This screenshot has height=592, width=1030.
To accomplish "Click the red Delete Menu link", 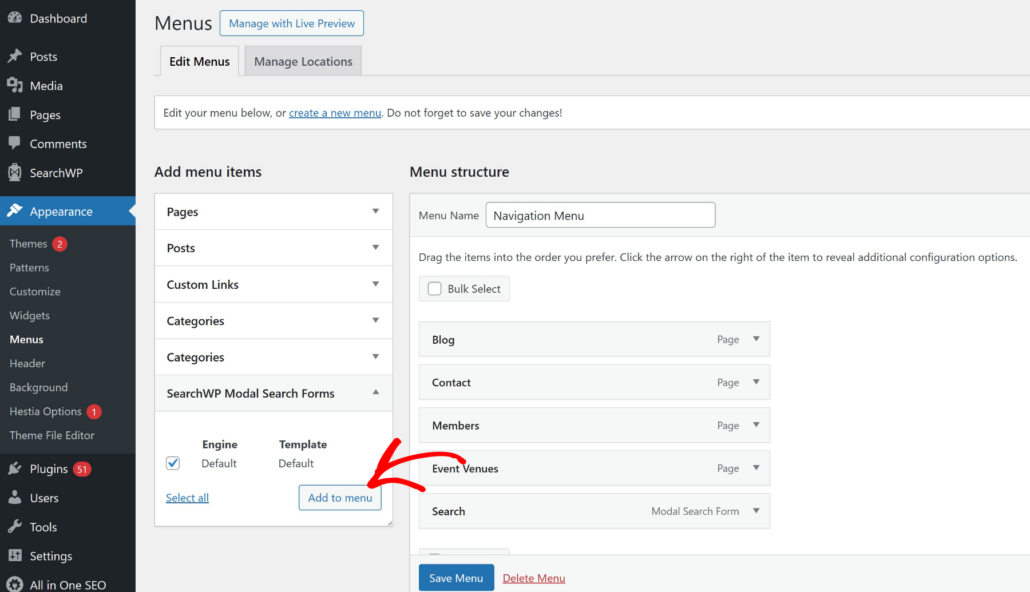I will click(533, 577).
